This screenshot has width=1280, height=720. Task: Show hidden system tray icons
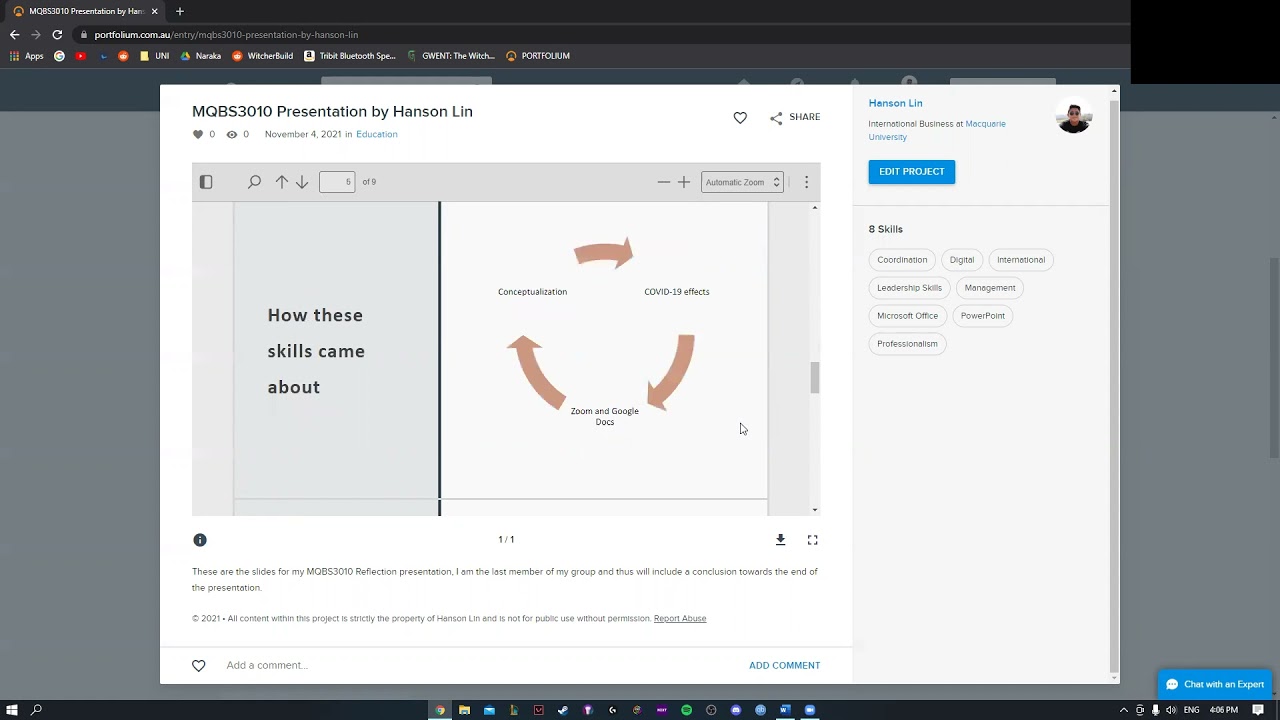1124,710
